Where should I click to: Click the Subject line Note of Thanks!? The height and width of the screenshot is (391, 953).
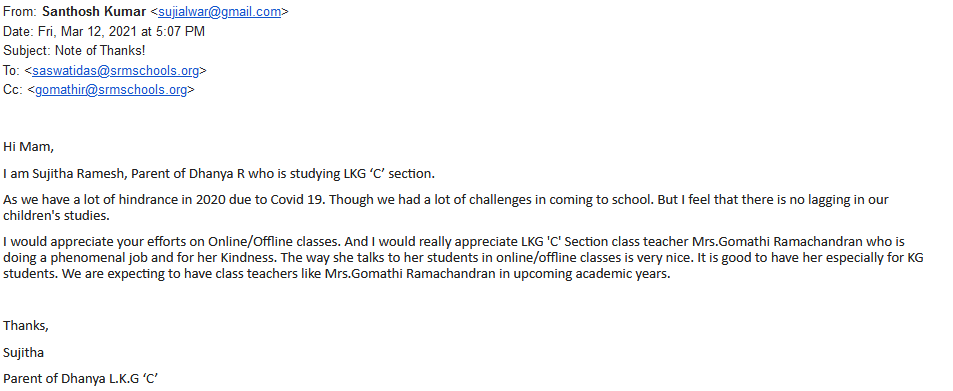pos(74,51)
